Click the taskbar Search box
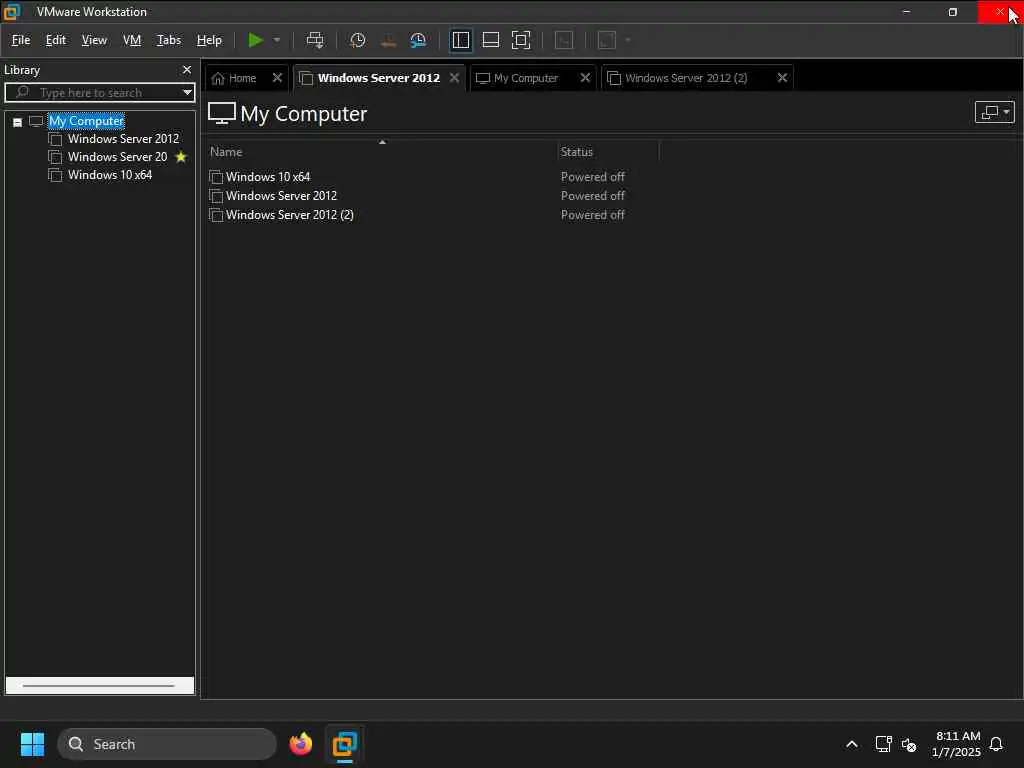1024x768 pixels. coord(167,744)
